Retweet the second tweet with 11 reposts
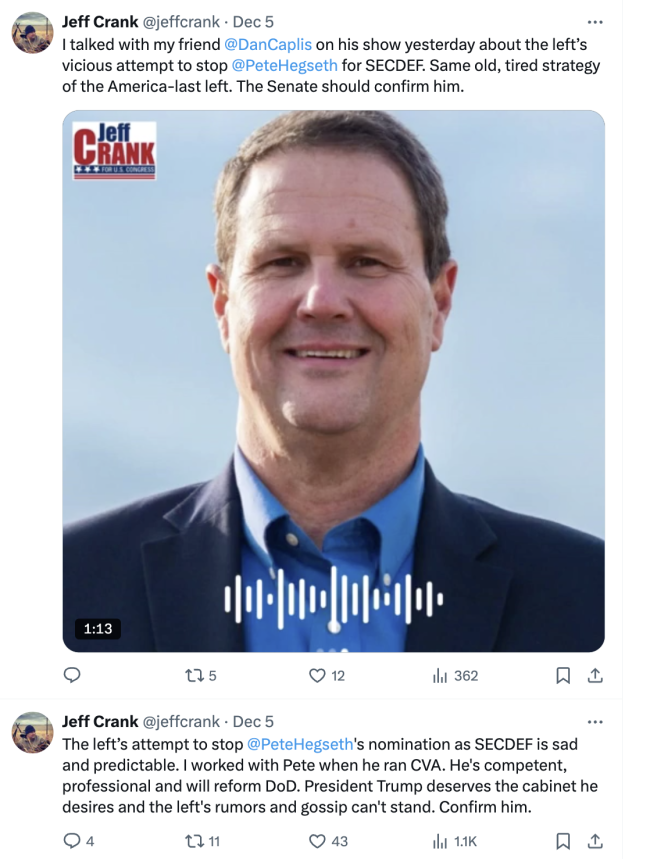Viewport: 650px width, 859px height. coord(202,840)
